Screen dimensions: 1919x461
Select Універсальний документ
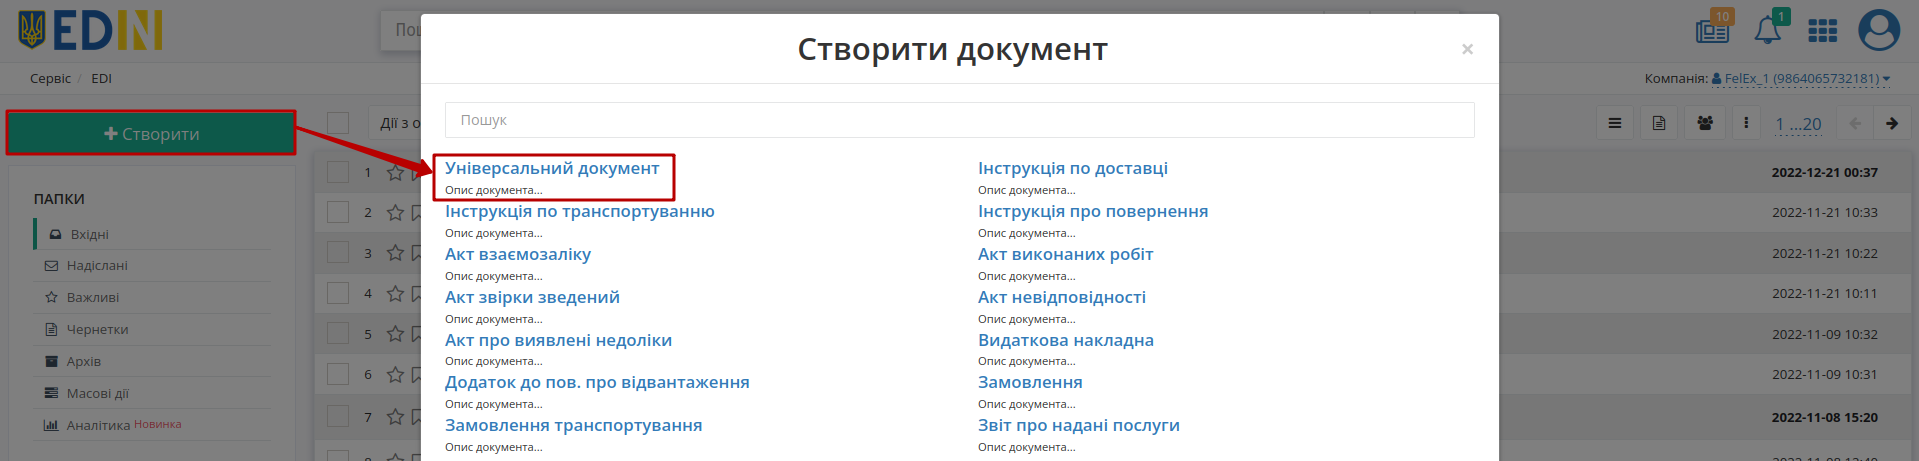[x=552, y=168]
